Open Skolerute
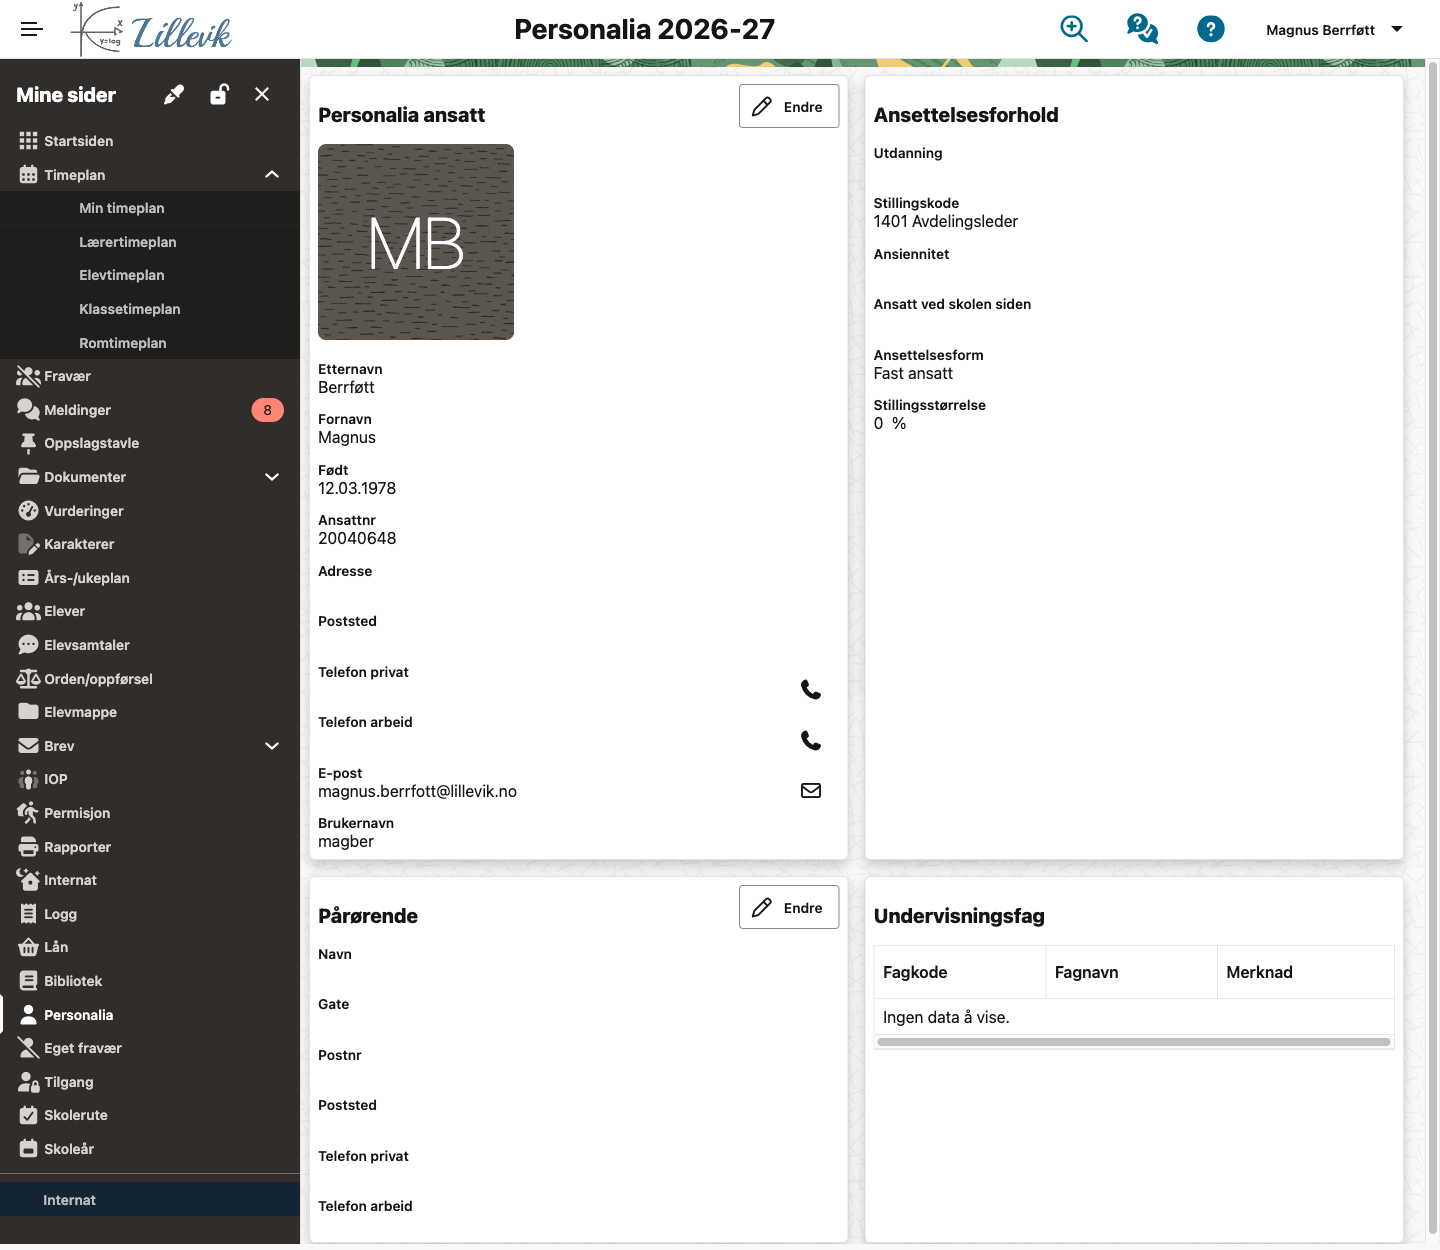 [x=150, y=1115]
